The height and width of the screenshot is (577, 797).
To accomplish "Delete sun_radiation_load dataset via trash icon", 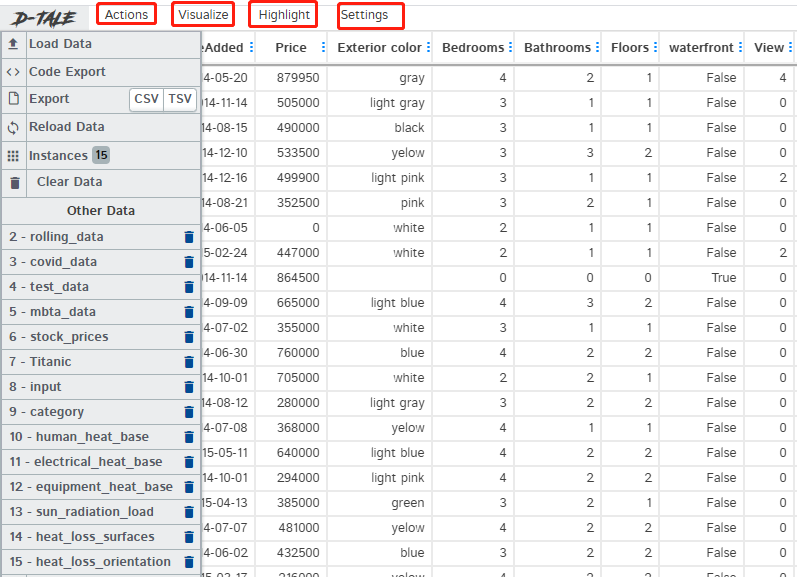I will [189, 512].
